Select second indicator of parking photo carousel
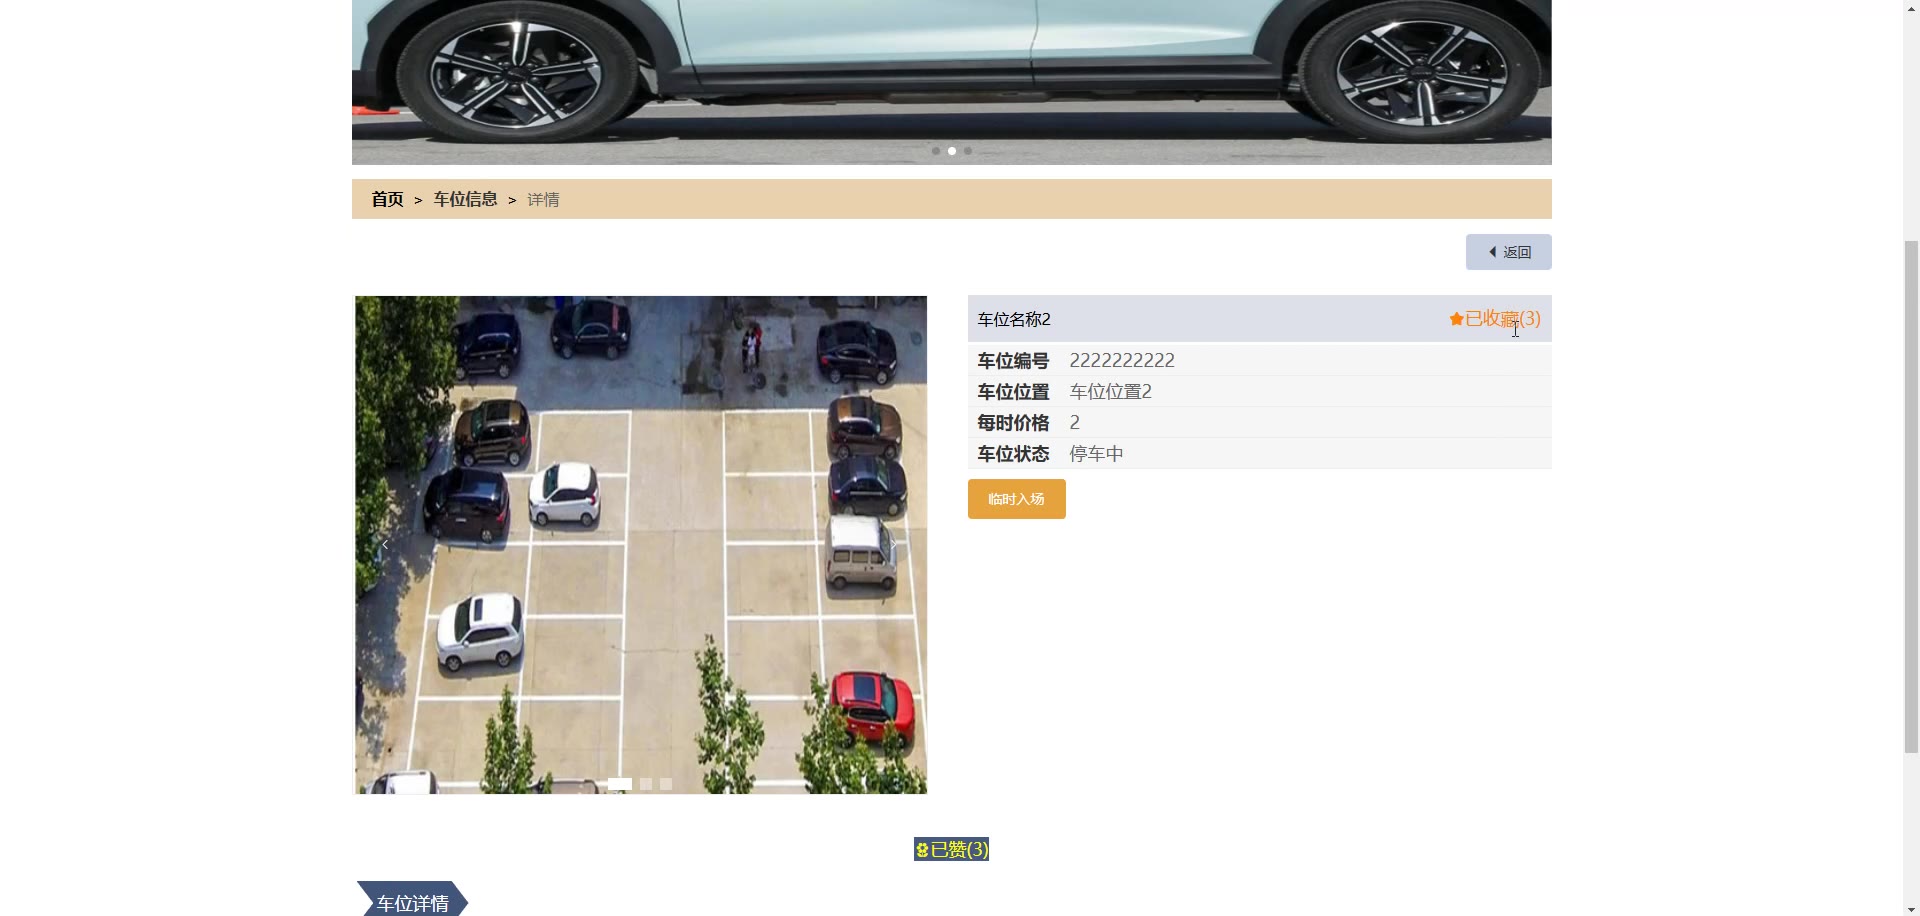 coord(646,784)
